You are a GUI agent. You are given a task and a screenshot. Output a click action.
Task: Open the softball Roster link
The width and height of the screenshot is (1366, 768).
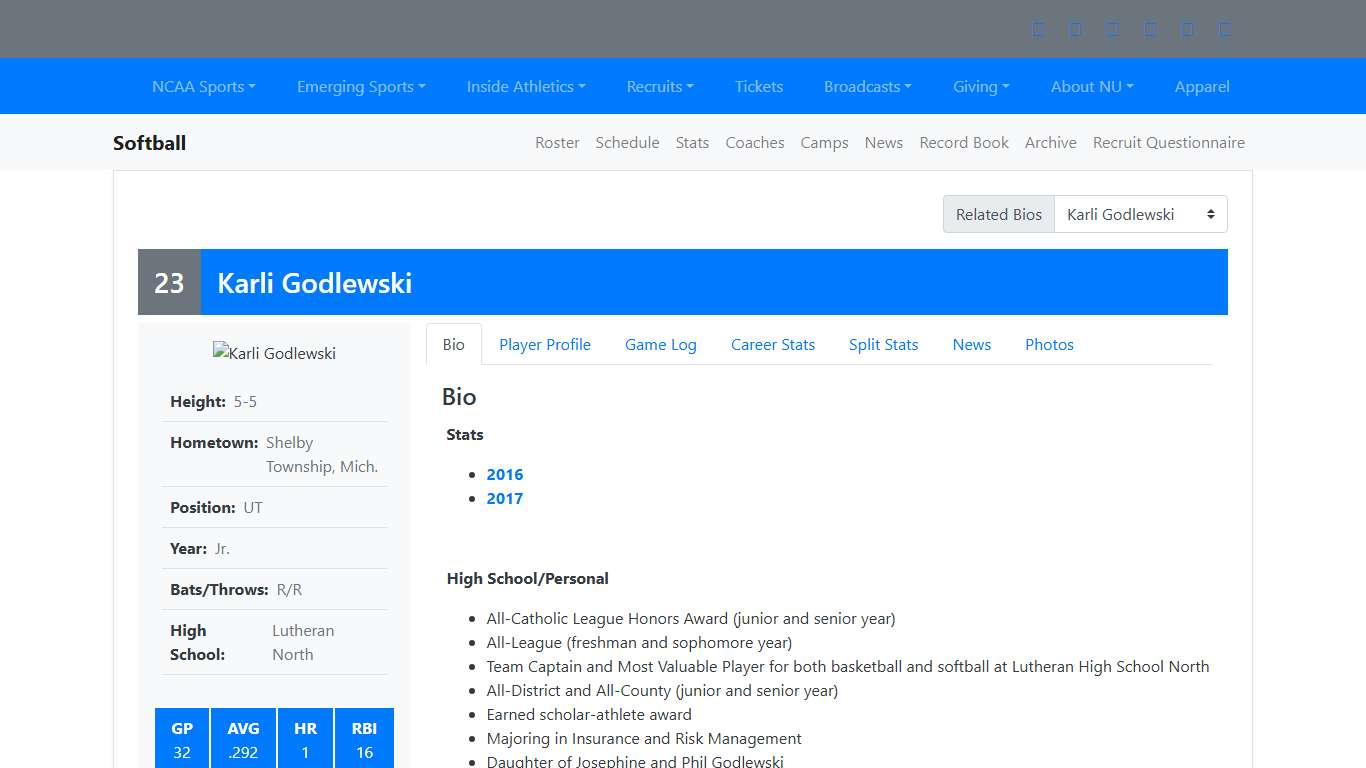point(557,142)
